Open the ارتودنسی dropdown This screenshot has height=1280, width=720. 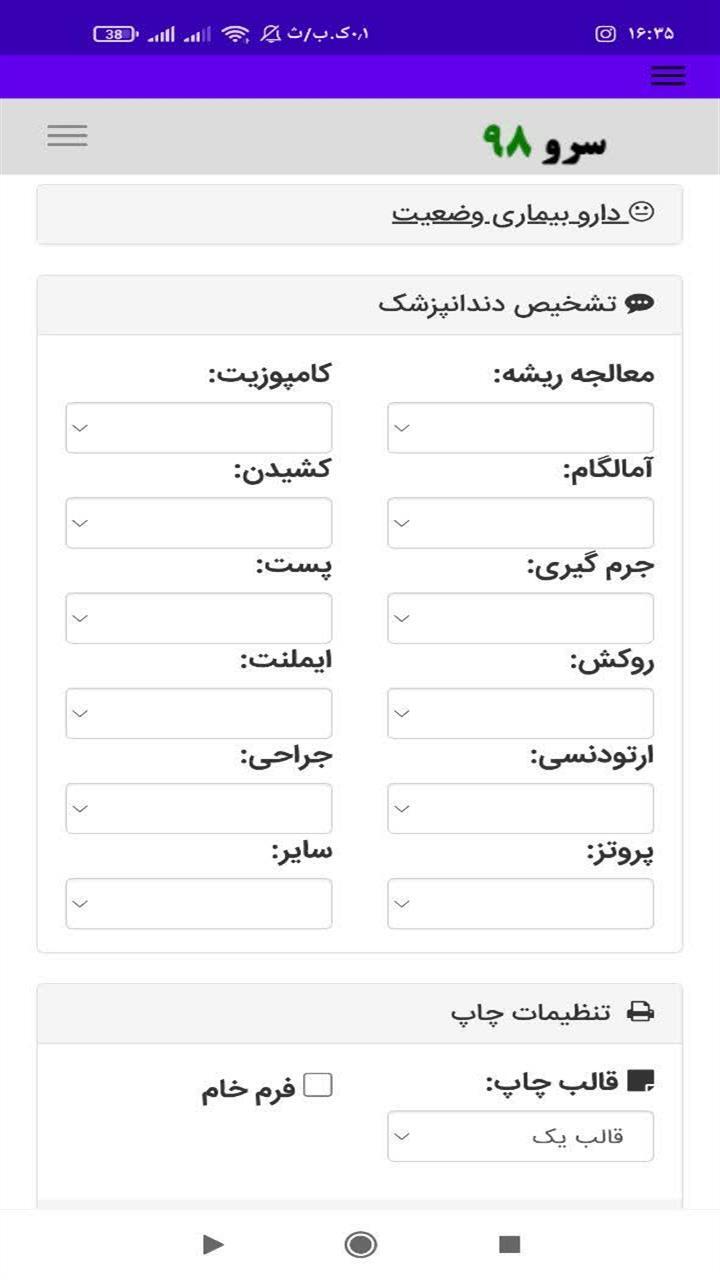[x=520, y=808]
